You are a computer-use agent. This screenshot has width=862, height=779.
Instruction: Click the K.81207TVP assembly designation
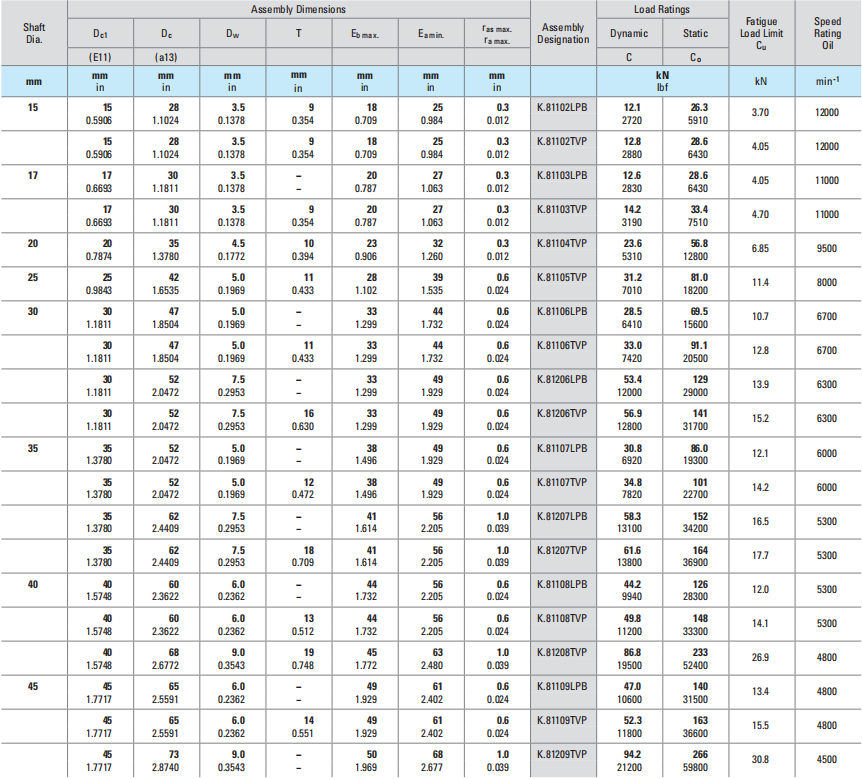562,549
